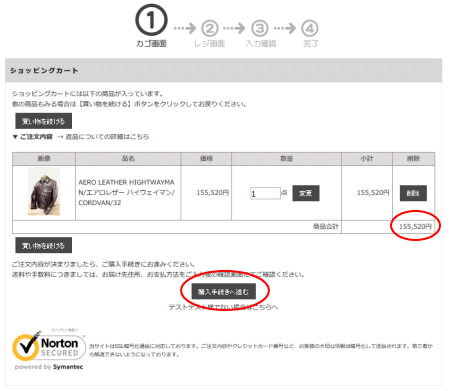Click the 品名 column header
Viewport: 450px width, 391px height.
click(x=128, y=159)
